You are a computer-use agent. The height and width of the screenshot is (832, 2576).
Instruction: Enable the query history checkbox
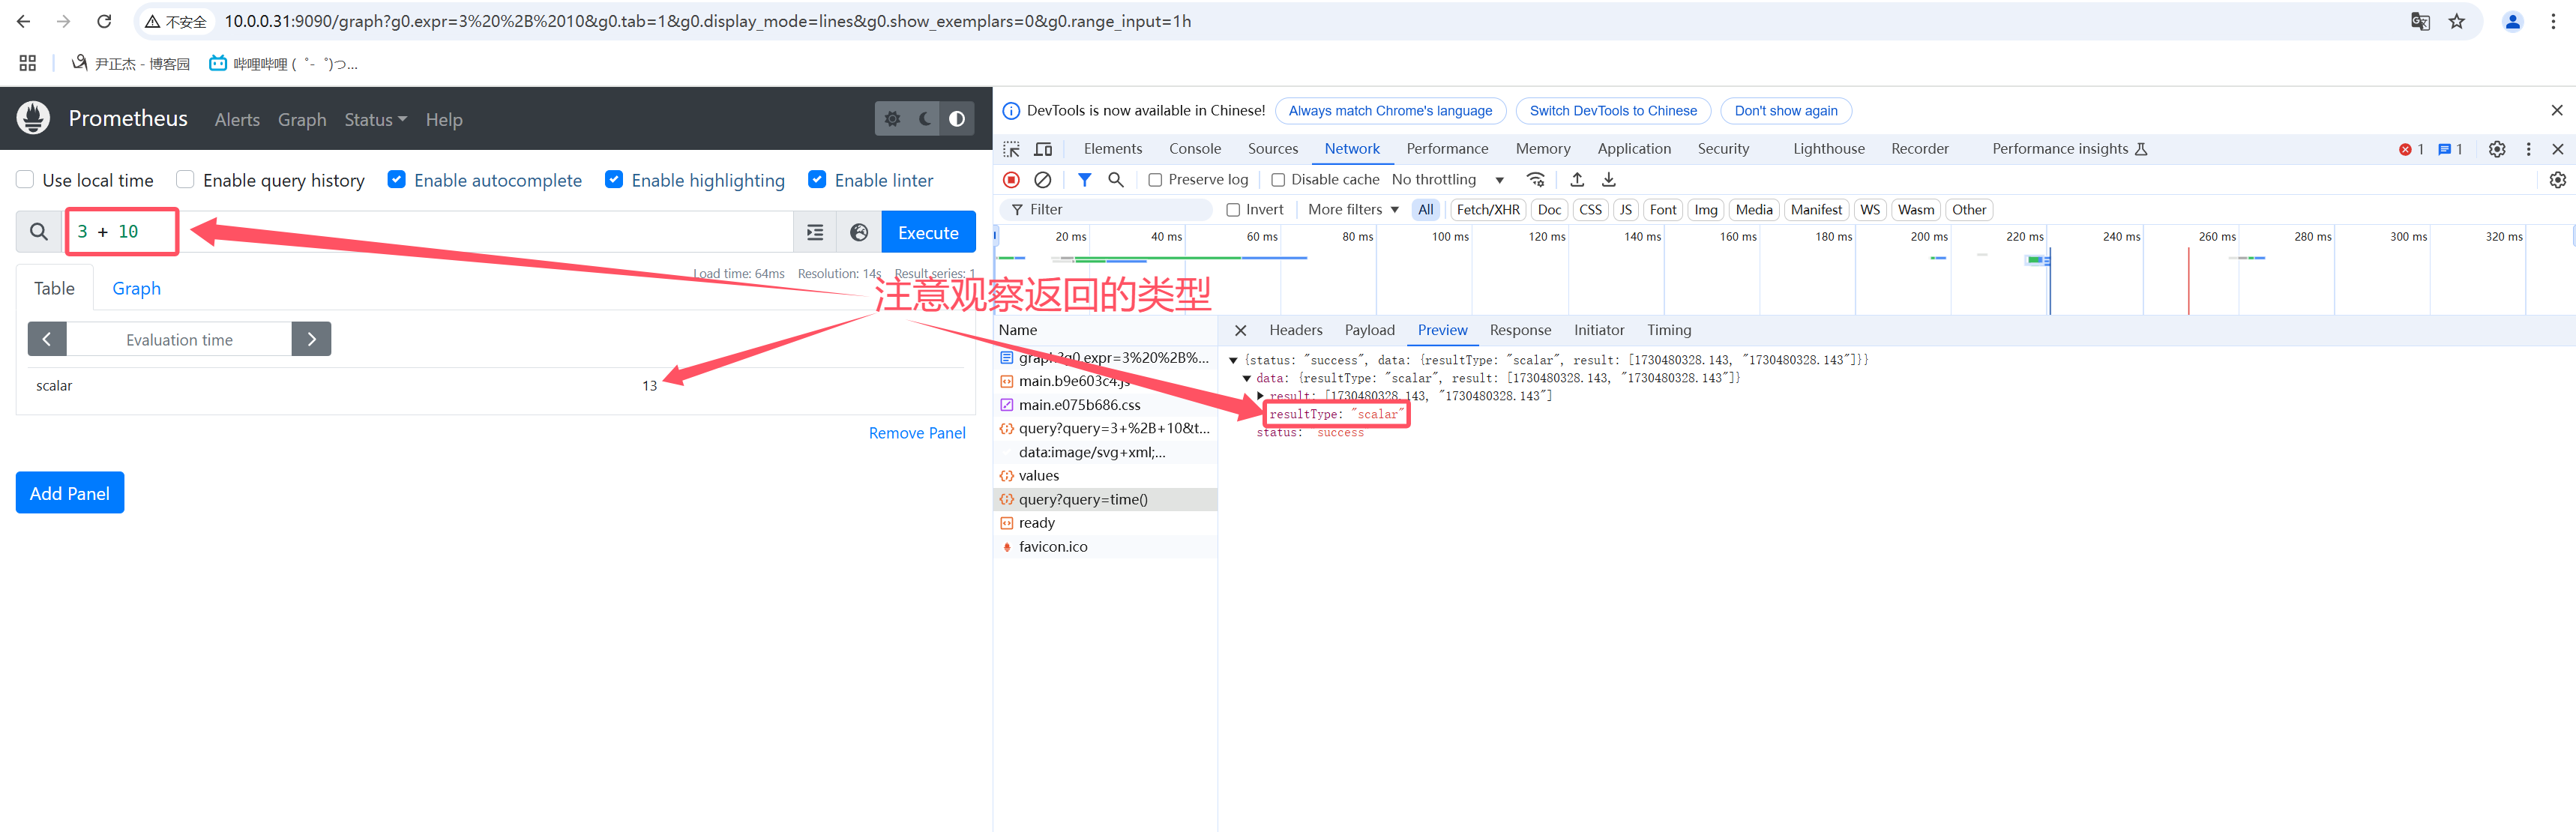[x=186, y=180]
